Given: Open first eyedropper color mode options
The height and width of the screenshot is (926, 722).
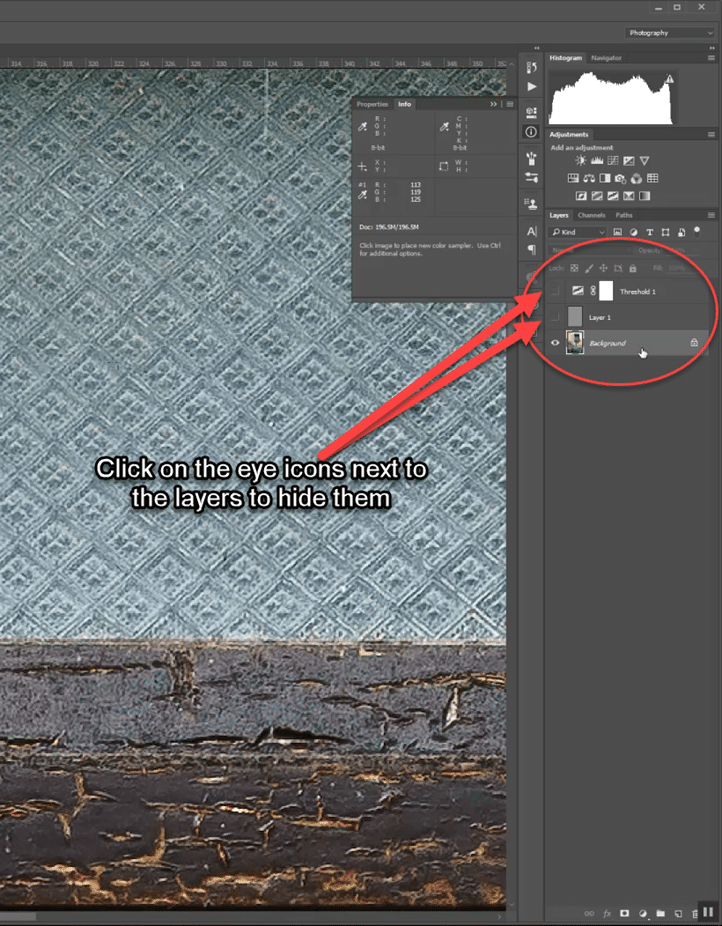Looking at the screenshot, I should [x=363, y=126].
